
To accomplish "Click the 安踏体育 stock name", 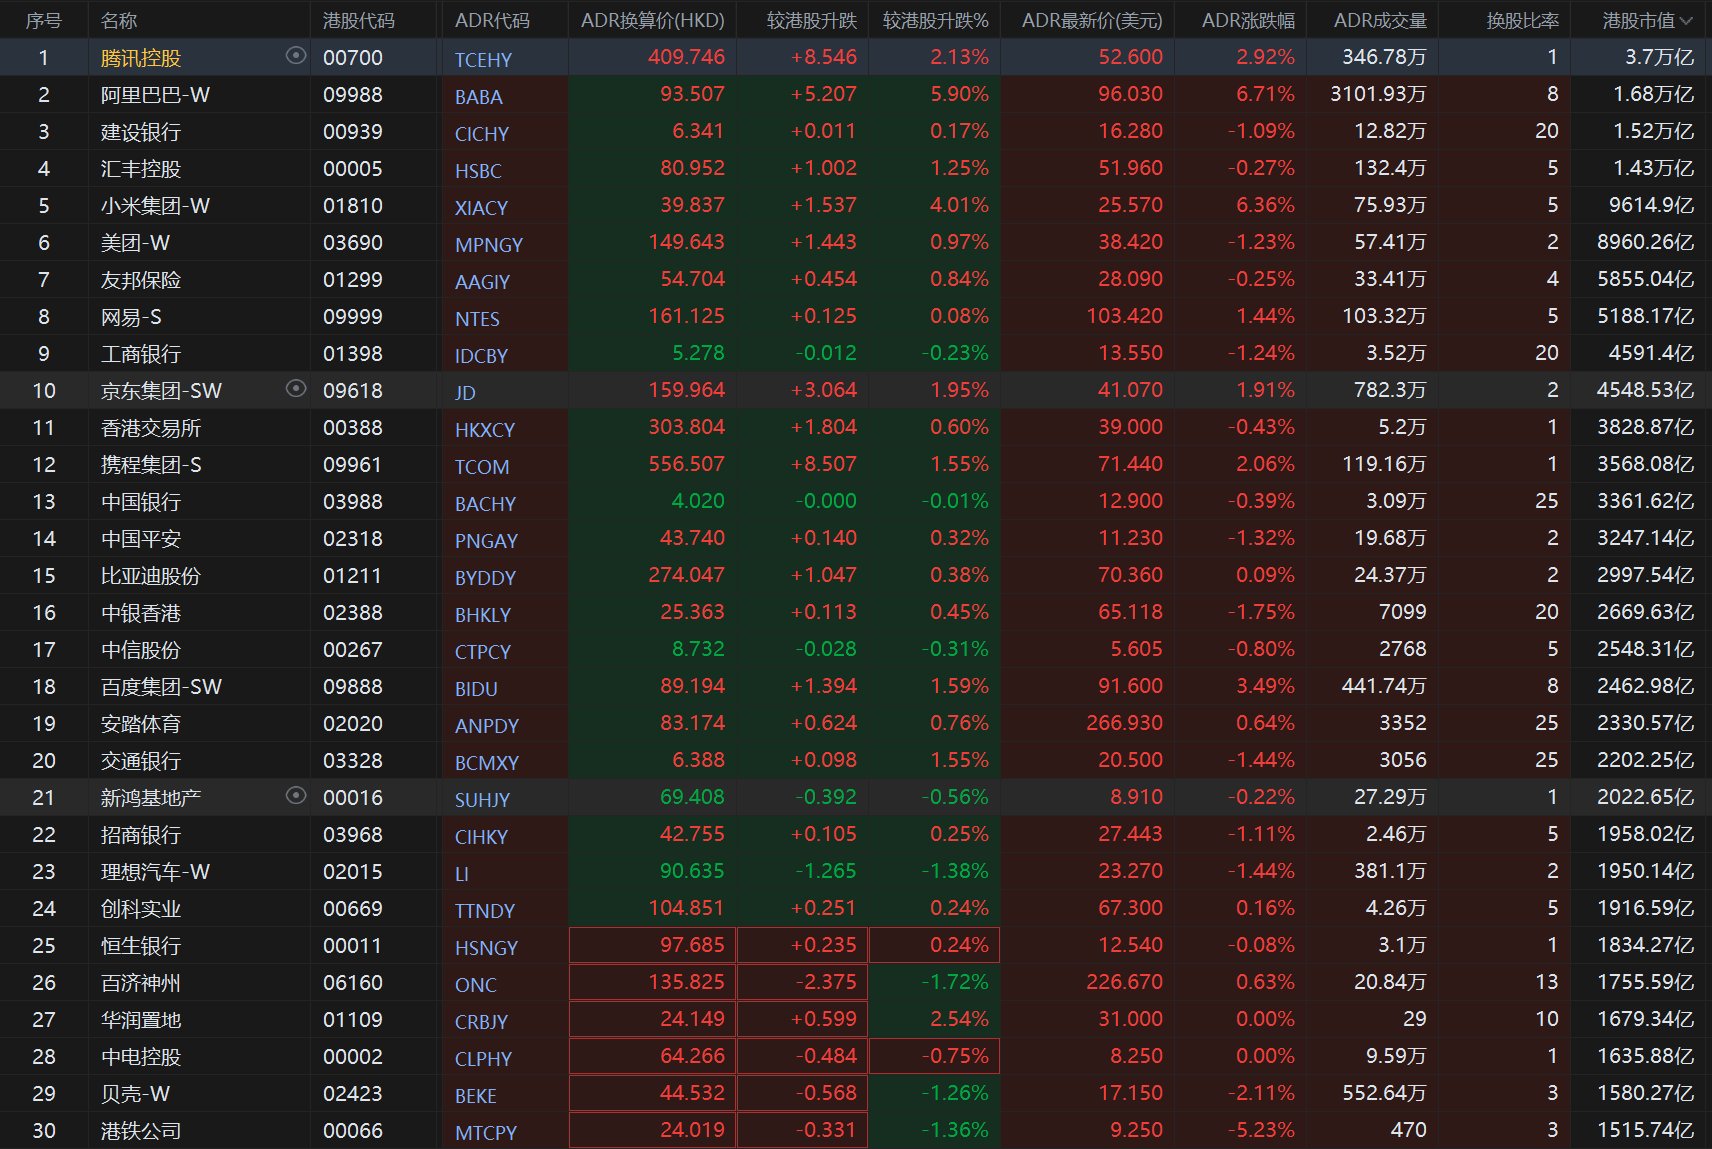I will click(141, 724).
